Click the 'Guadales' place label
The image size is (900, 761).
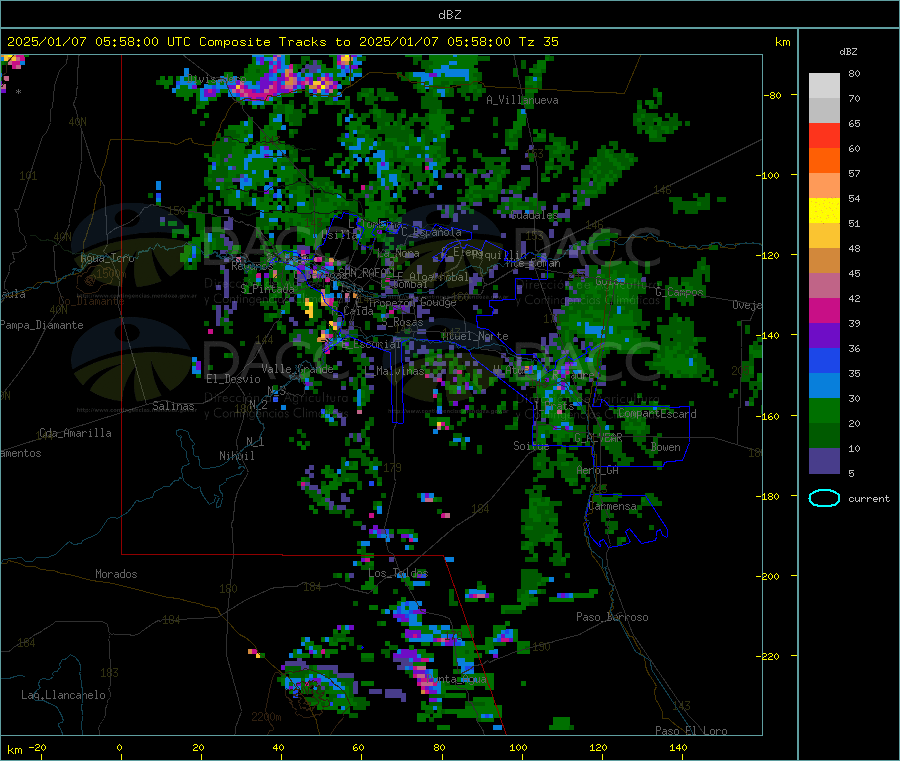pyautogui.click(x=534, y=215)
